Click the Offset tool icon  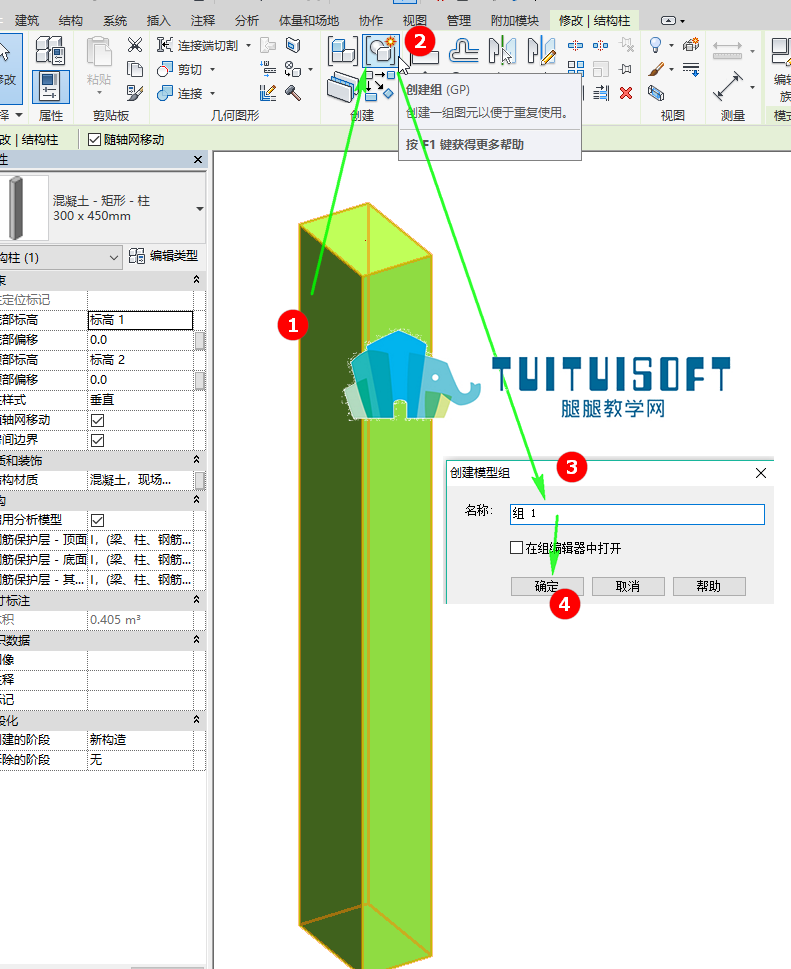tap(463, 51)
